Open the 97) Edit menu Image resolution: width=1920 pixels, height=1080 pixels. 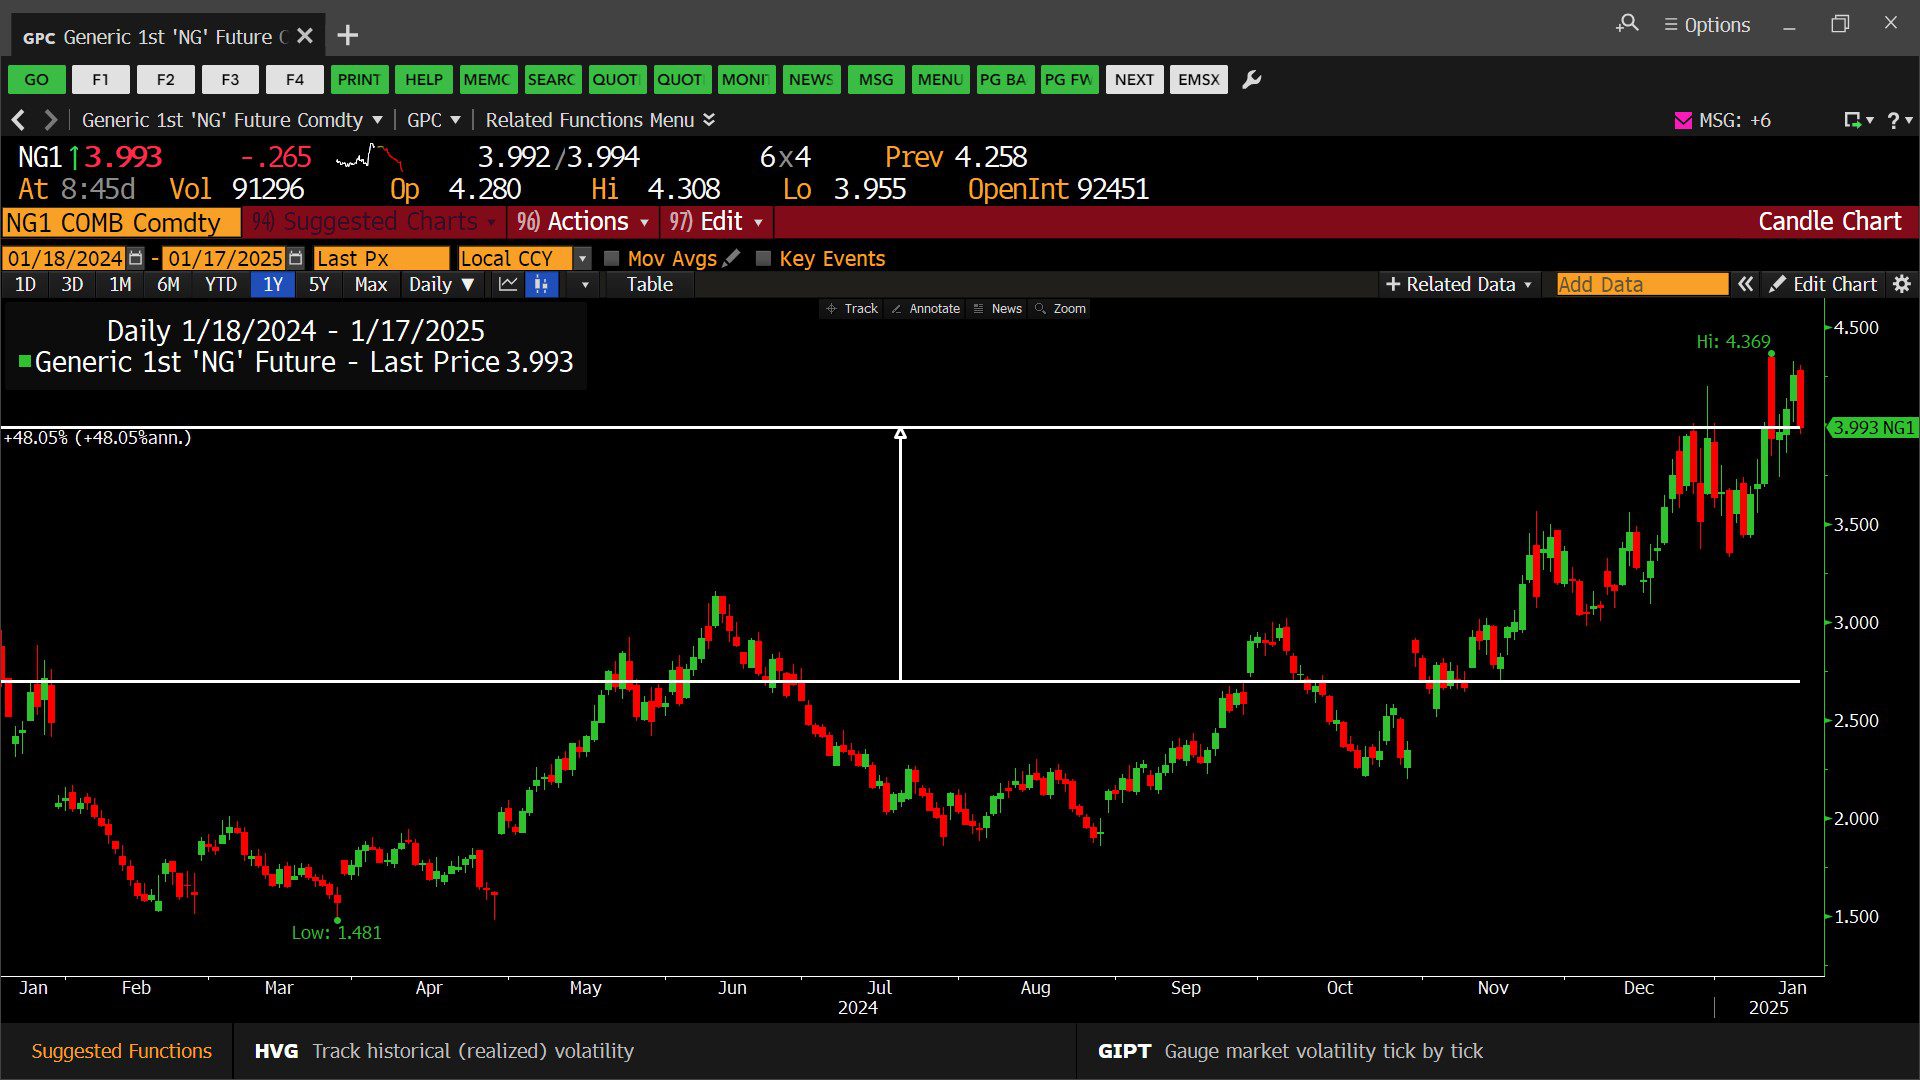pyautogui.click(x=716, y=222)
